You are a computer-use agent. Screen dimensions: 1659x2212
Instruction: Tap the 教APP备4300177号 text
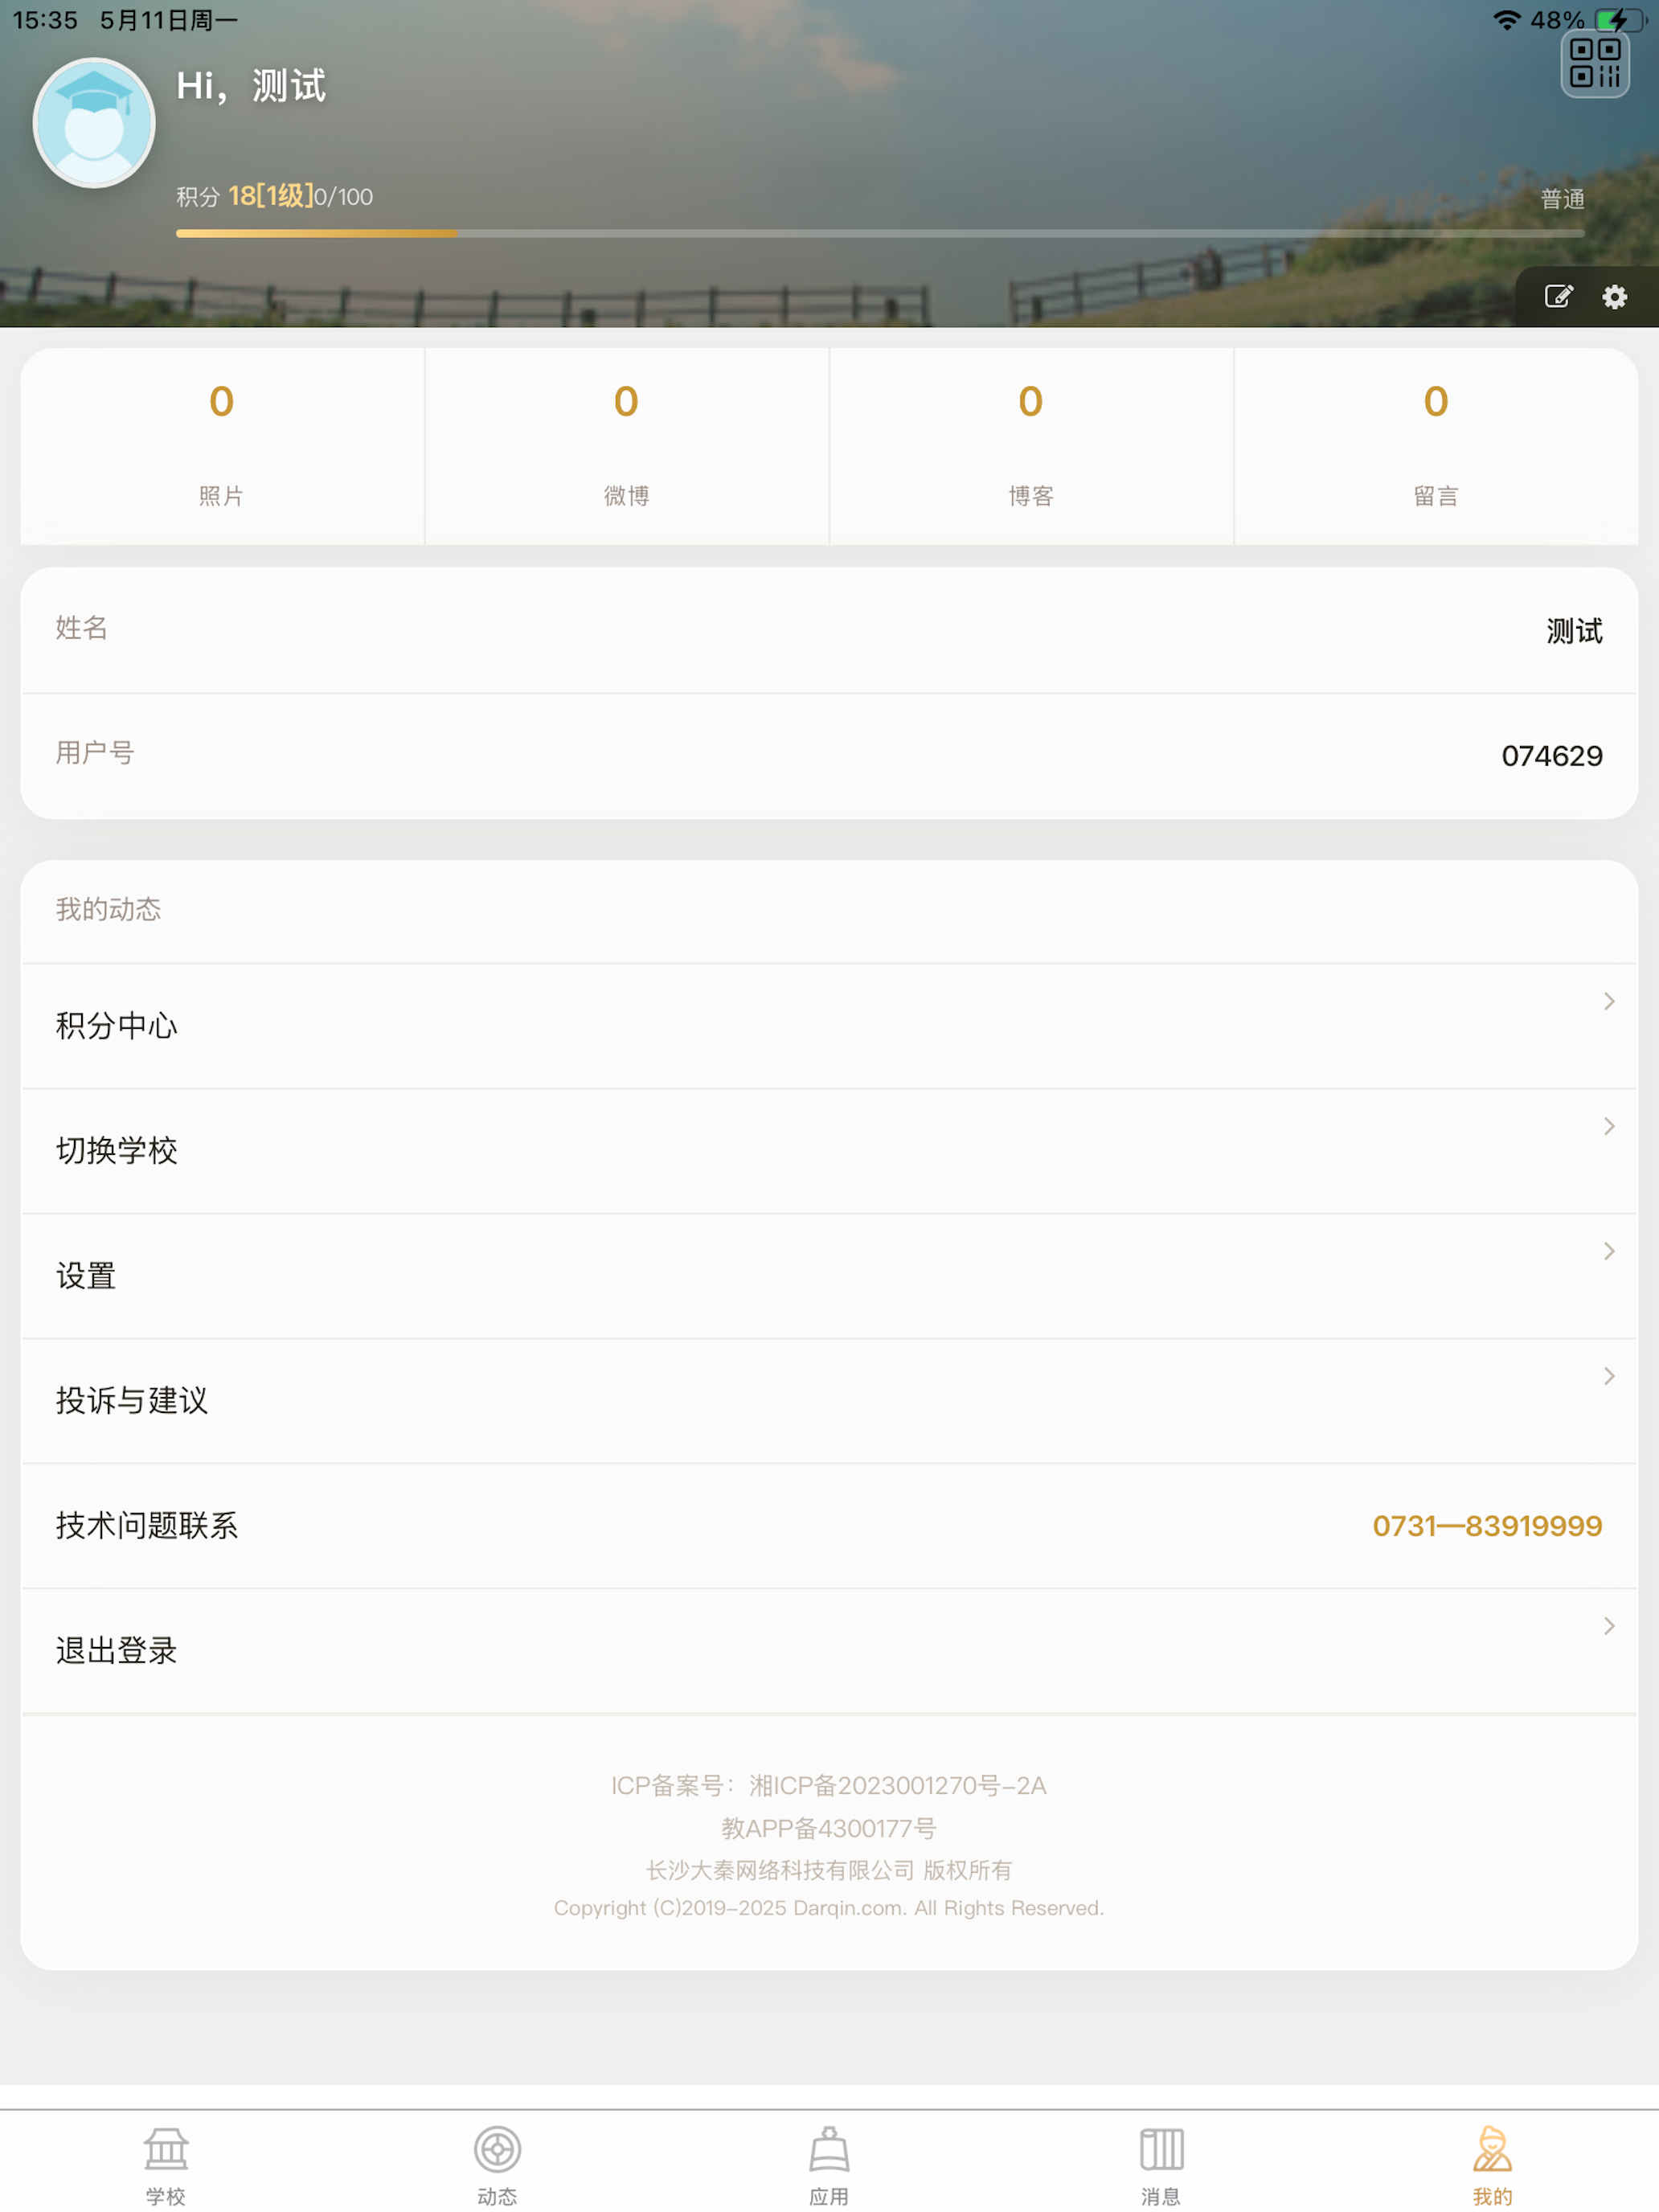(x=829, y=1829)
